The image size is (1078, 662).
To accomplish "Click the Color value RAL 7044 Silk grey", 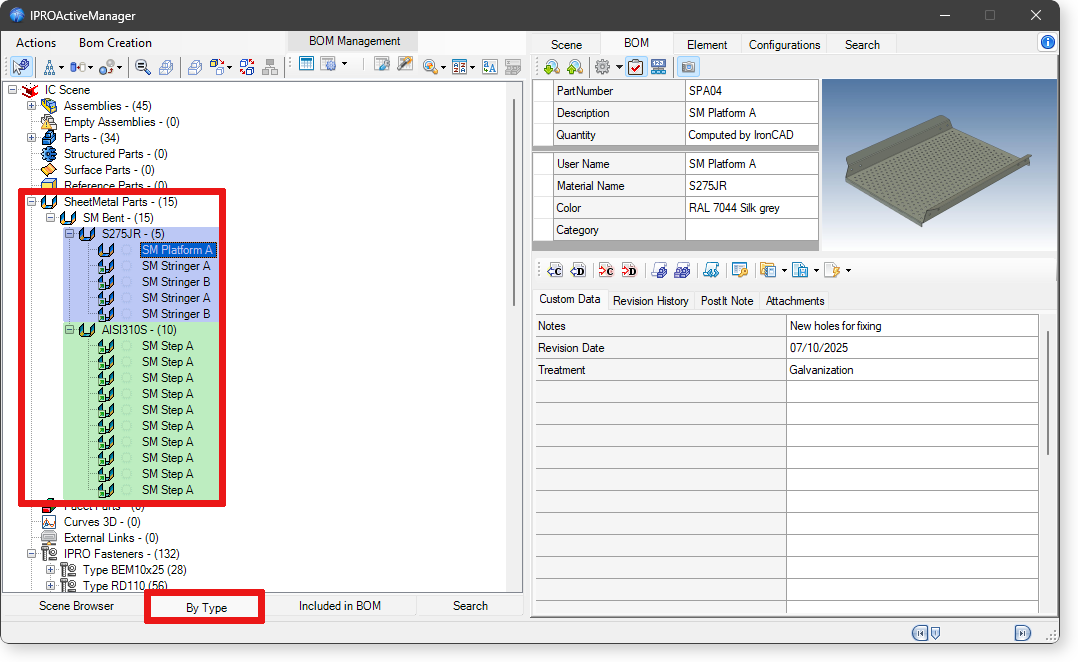I will coord(751,208).
